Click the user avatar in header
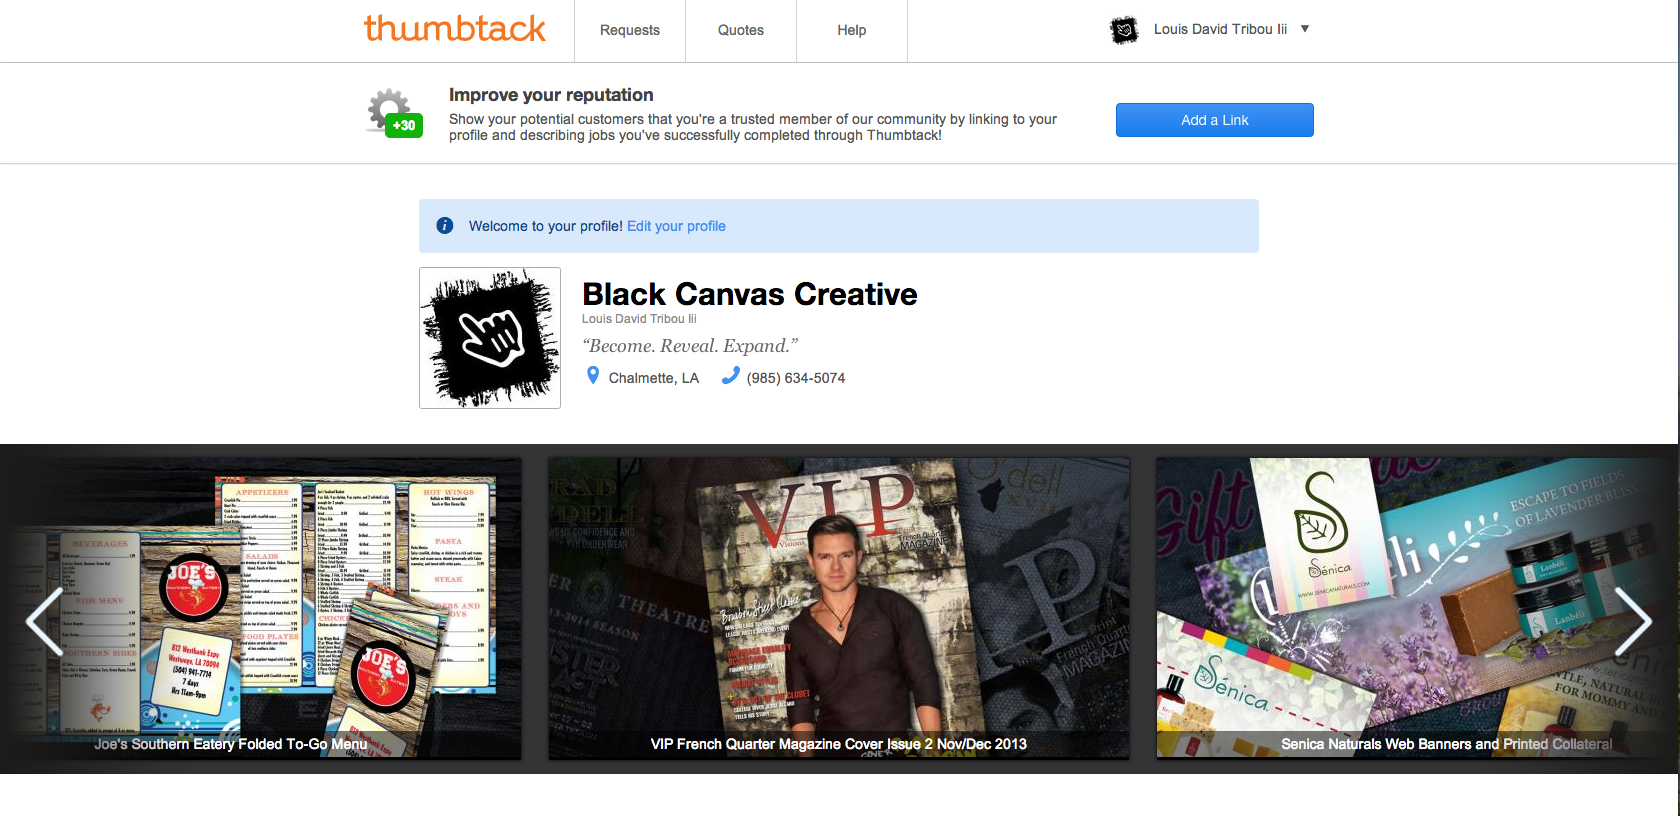Screen dimensions: 1680x816 (x=1125, y=30)
